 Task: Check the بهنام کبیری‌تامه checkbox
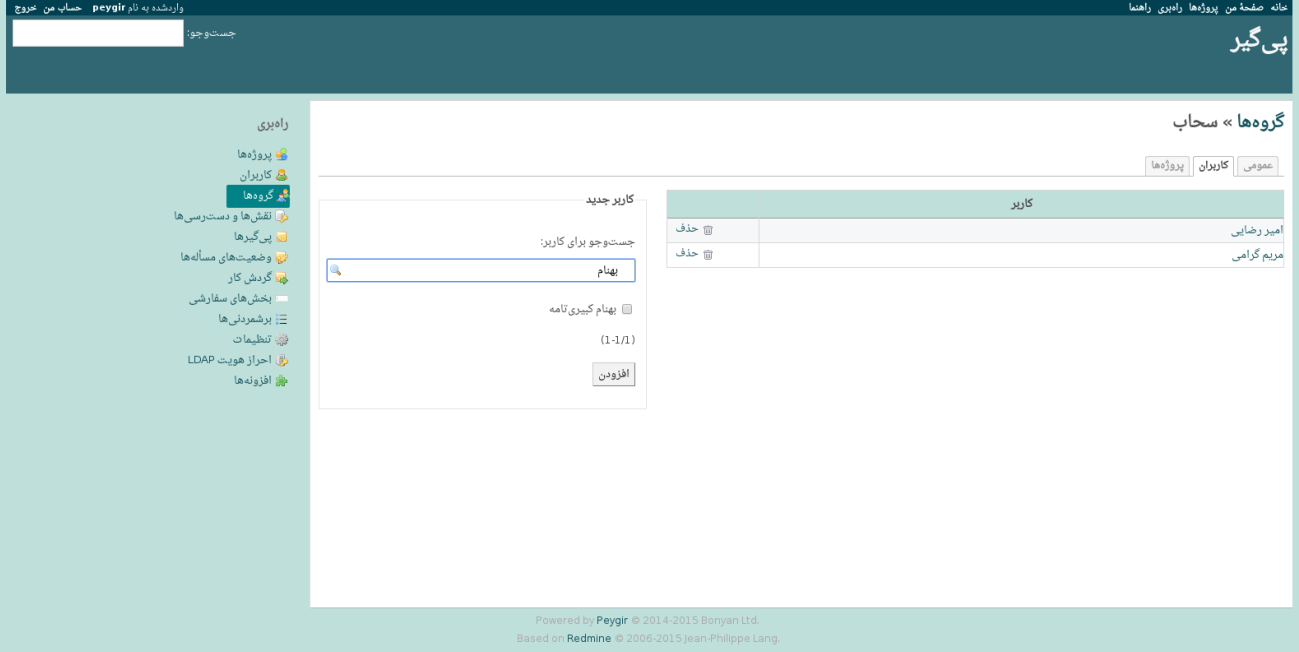point(627,309)
